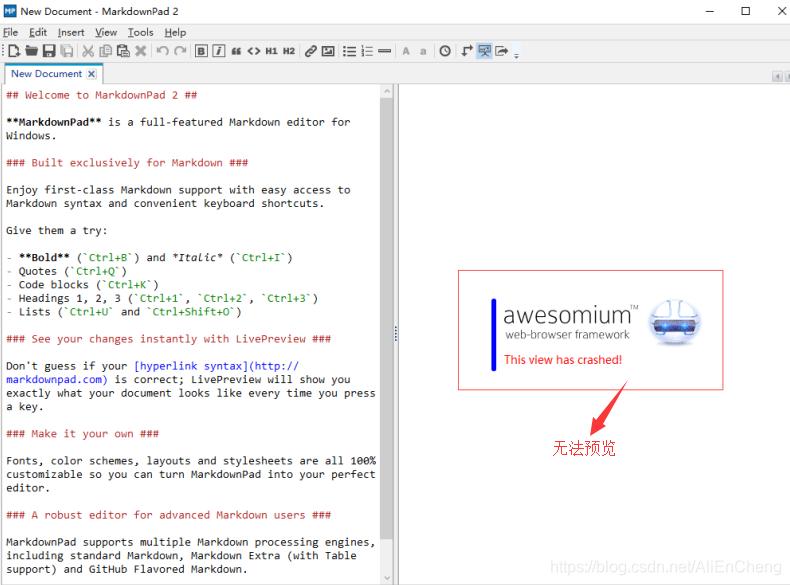Apply italic formatting with I icon

[x=219, y=51]
